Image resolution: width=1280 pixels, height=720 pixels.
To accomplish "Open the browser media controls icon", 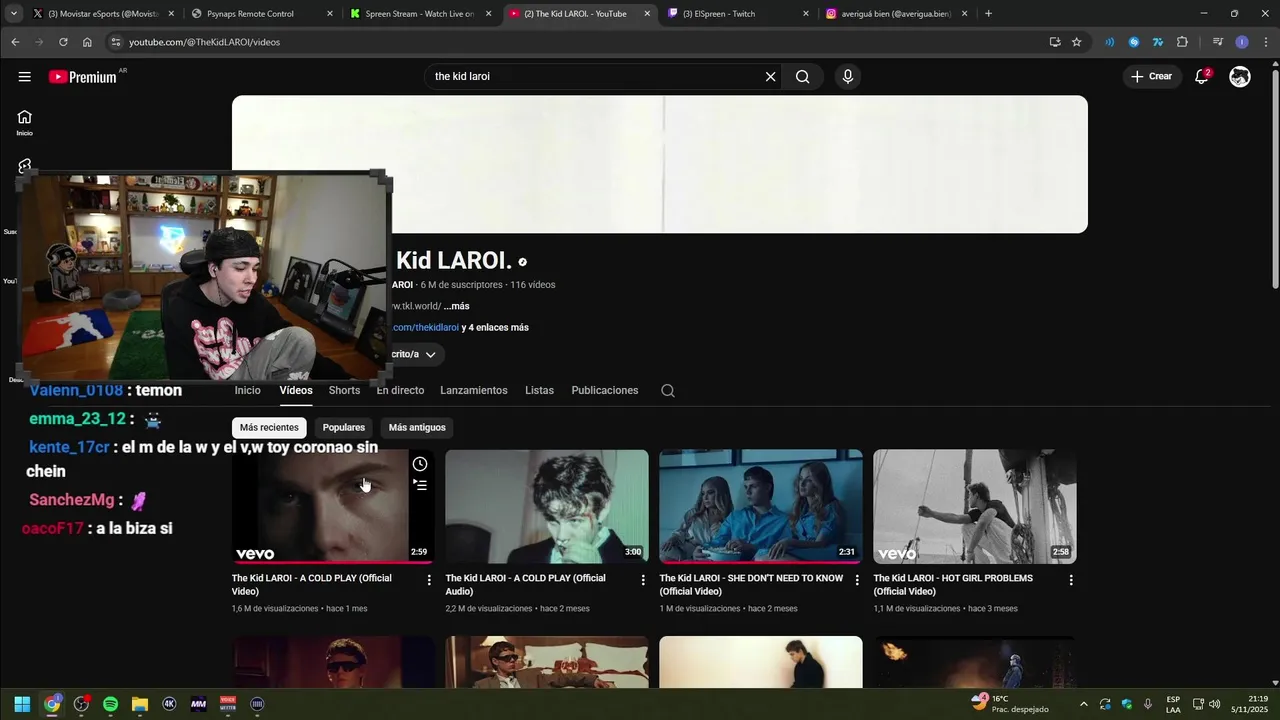I will point(1217,42).
